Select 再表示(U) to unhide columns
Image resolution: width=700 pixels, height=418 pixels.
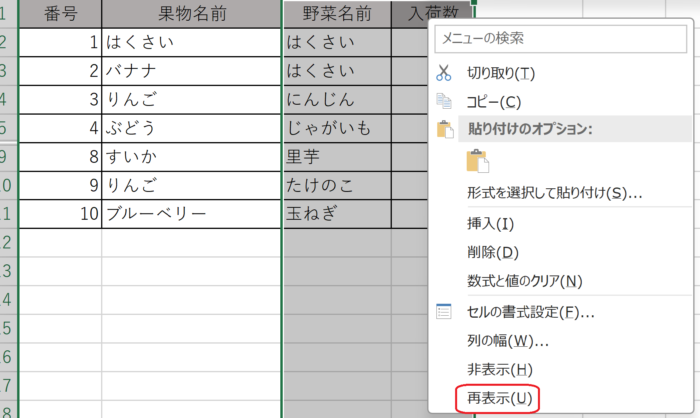[x=497, y=398]
